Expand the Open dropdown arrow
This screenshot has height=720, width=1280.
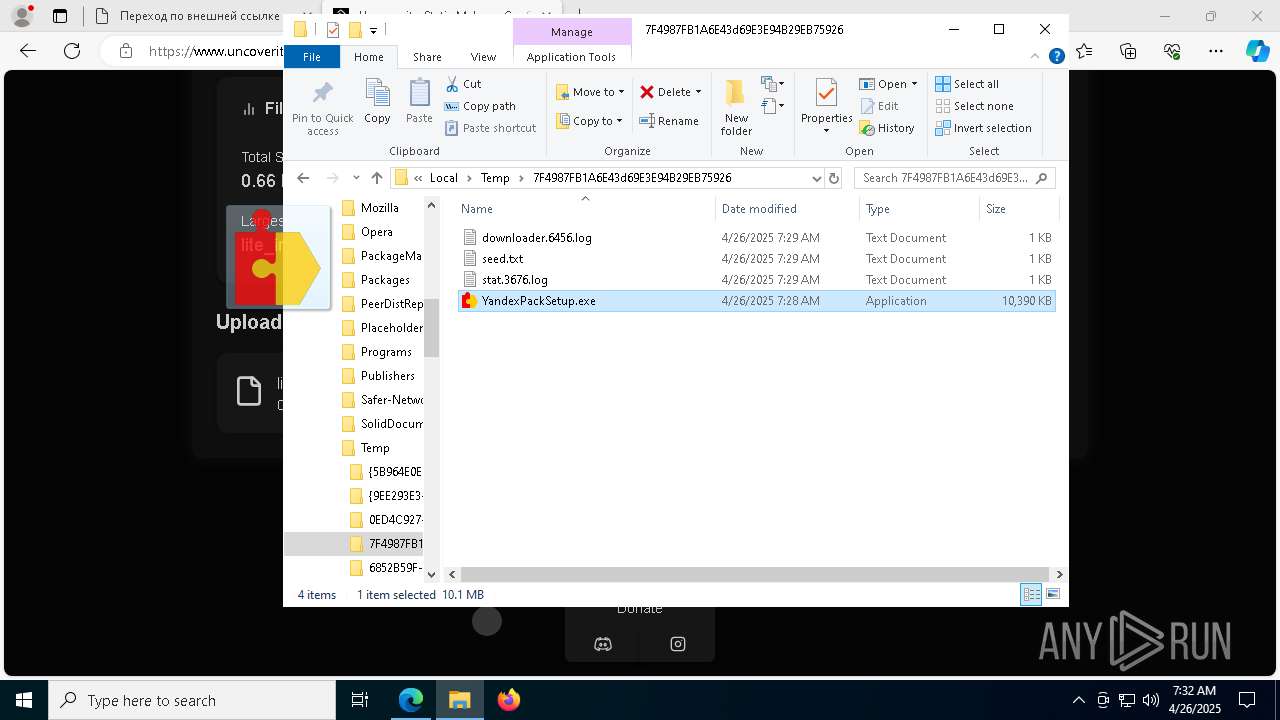(914, 84)
